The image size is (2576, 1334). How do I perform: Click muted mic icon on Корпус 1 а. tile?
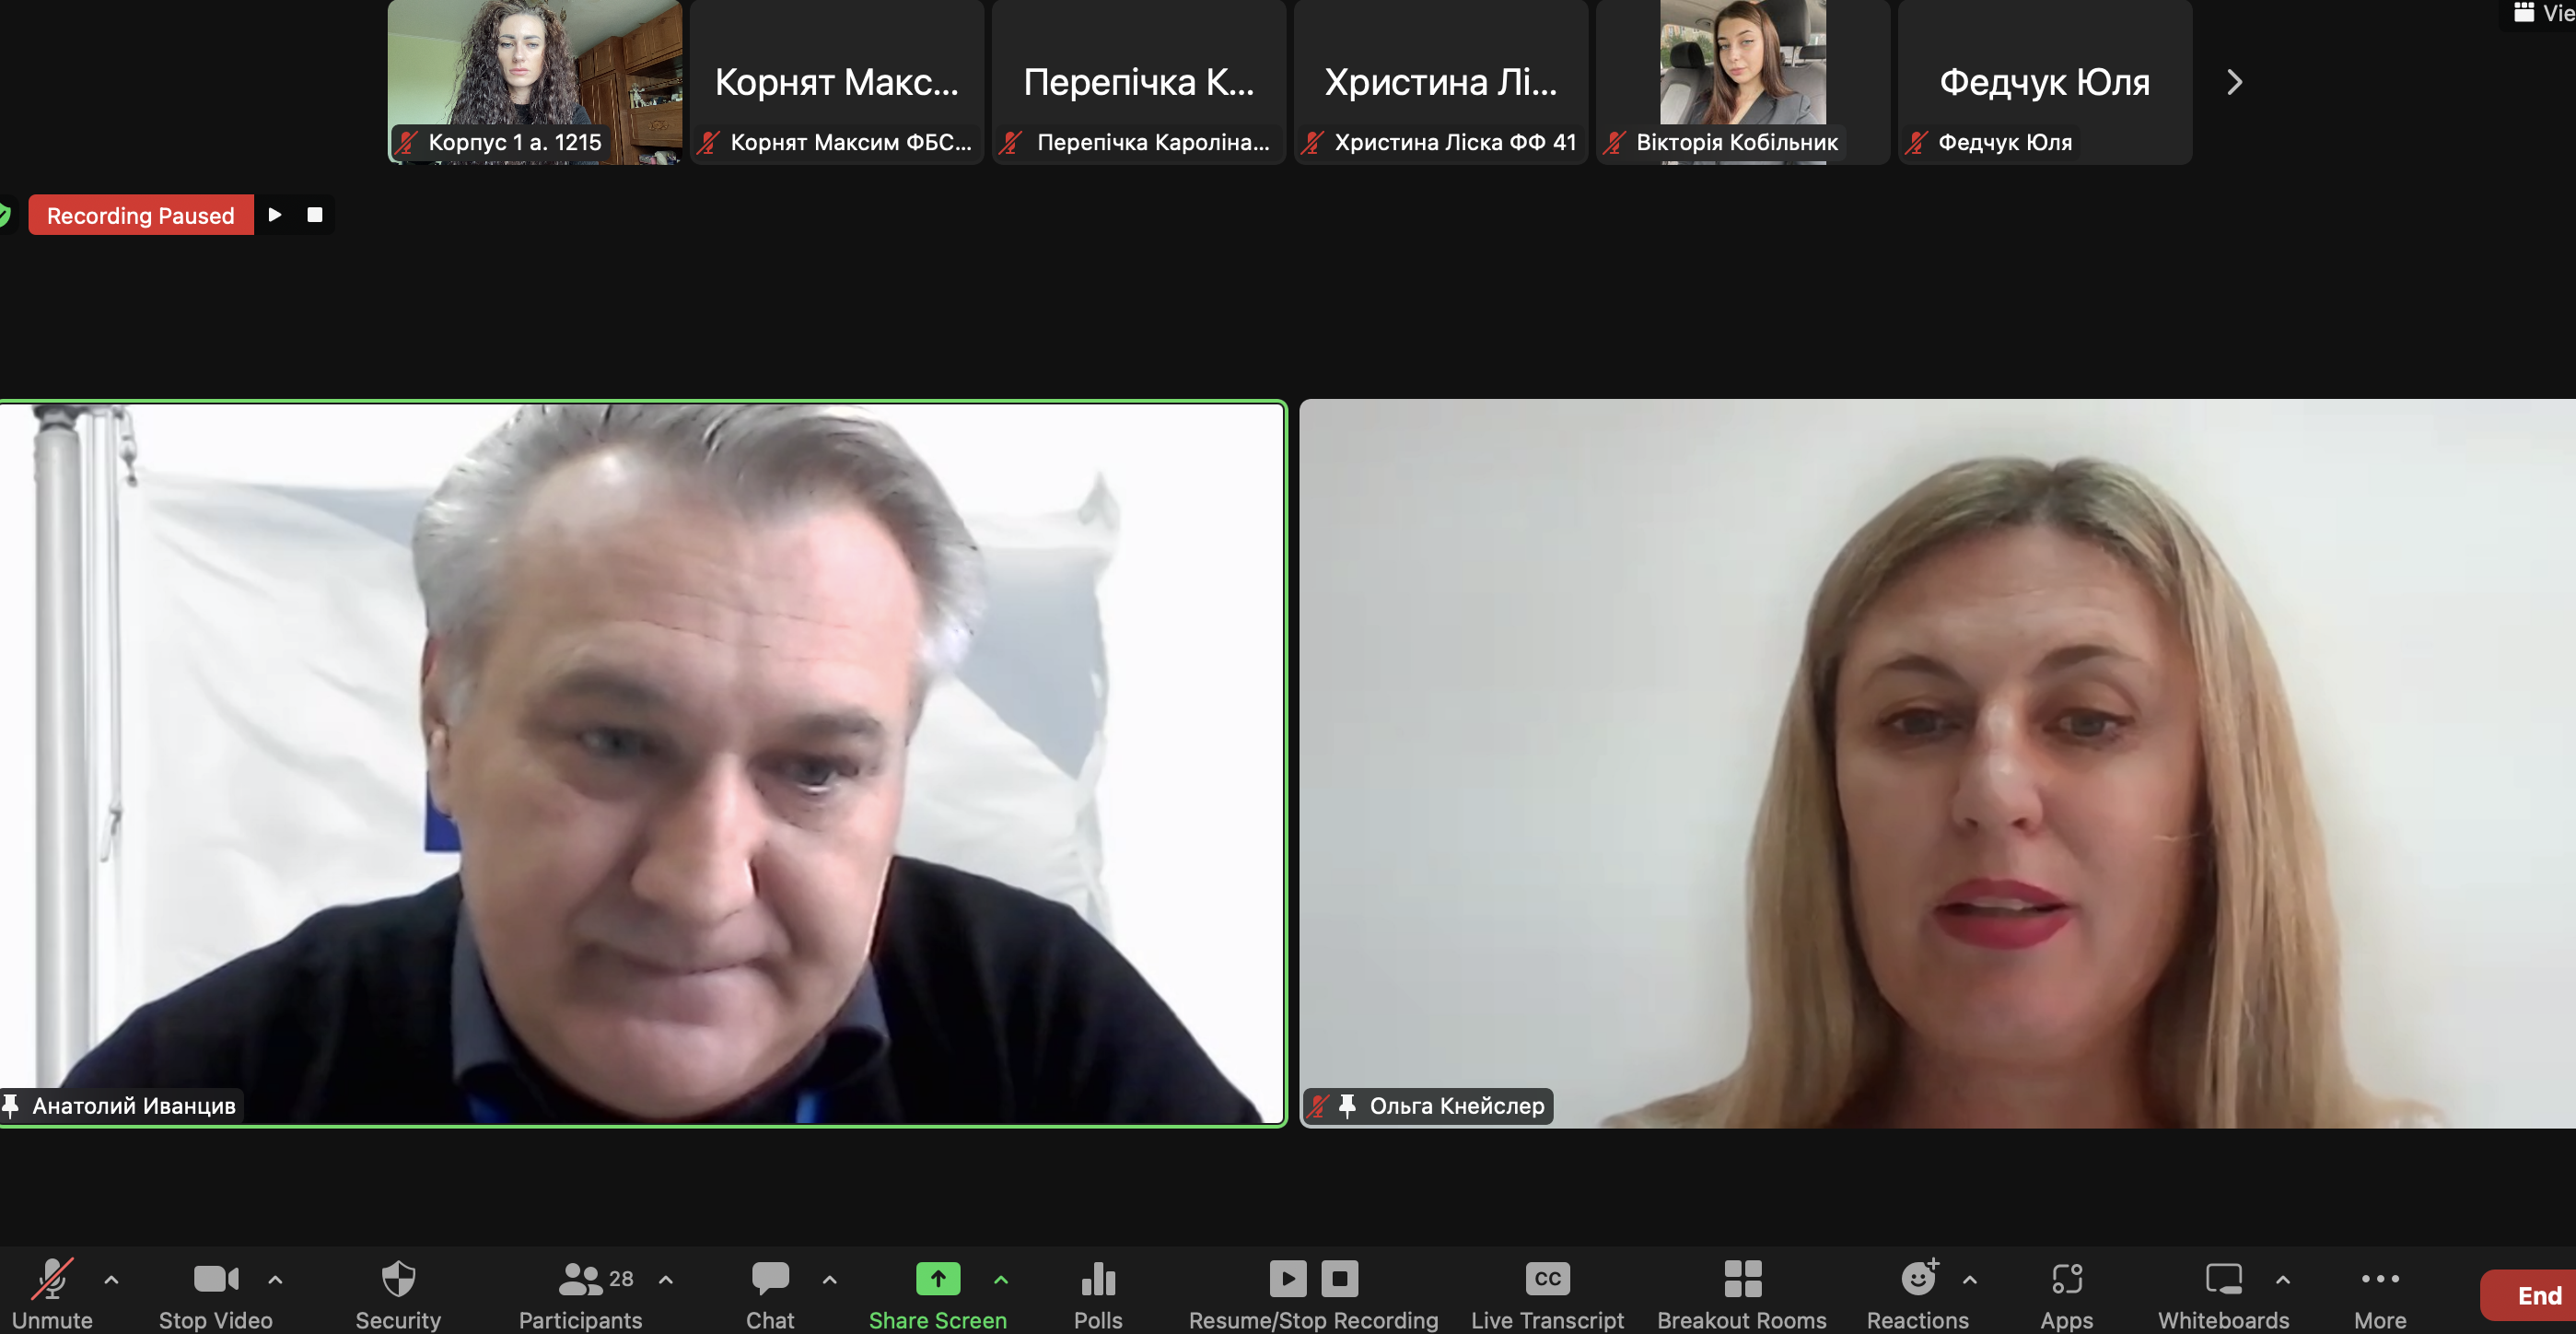pyautogui.click(x=406, y=143)
